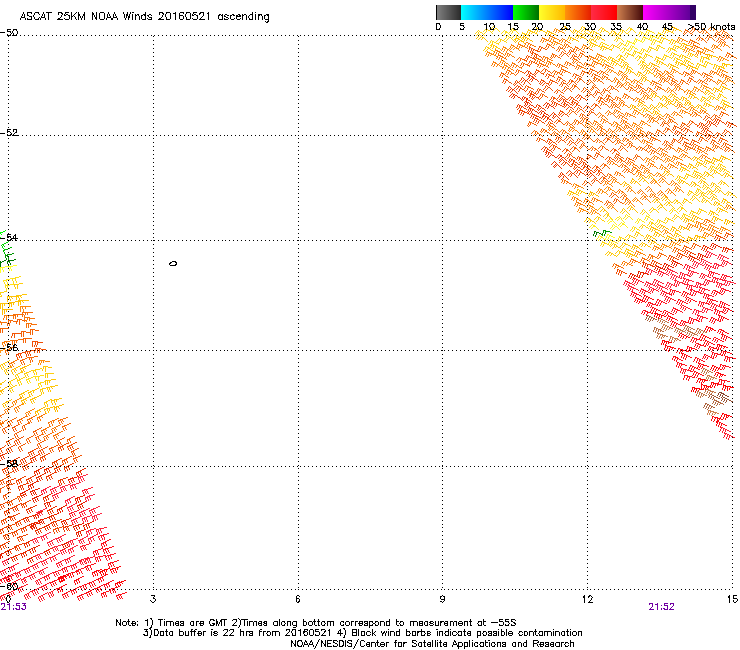Image resolution: width=740 pixels, height=650 pixels.
Task: Click the '-60' latitude axis label
Action: 9,586
